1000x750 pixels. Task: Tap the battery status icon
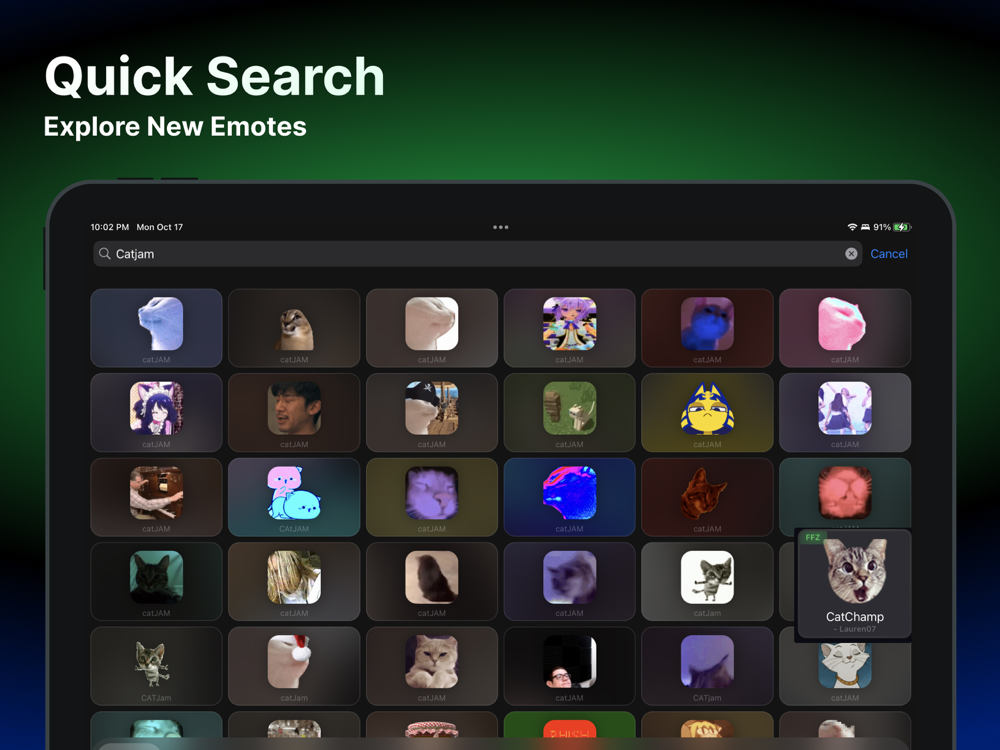(902, 227)
